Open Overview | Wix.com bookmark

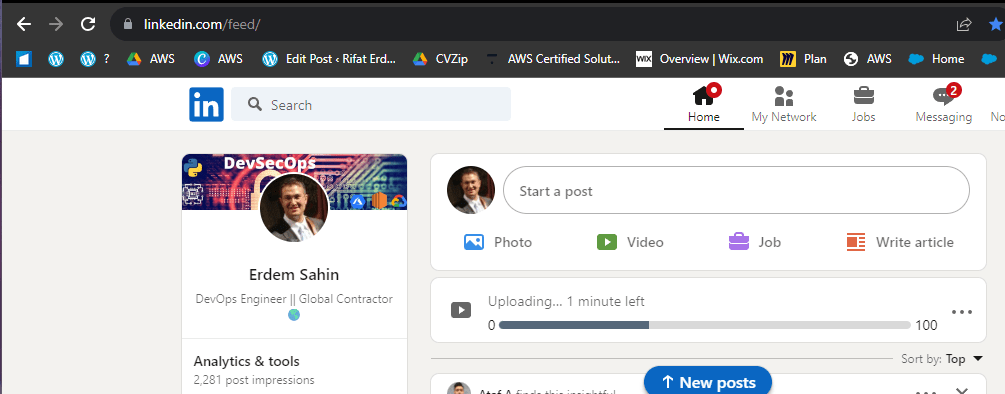pyautogui.click(x=699, y=59)
